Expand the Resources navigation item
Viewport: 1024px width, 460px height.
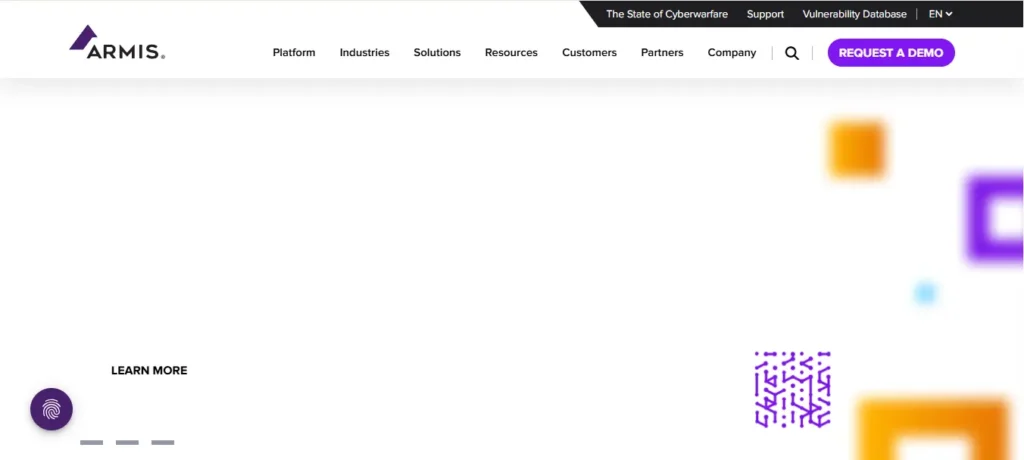click(511, 53)
